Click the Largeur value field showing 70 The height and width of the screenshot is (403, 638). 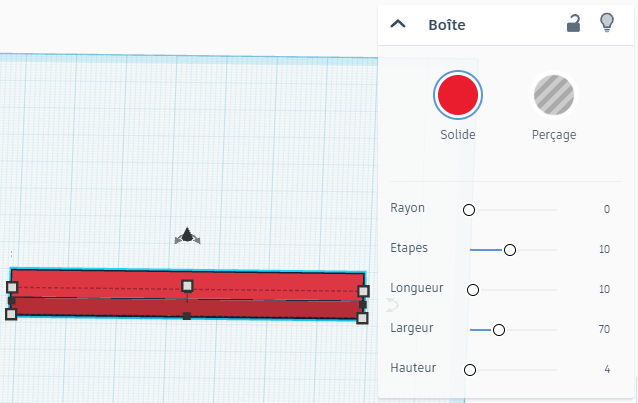[x=604, y=329]
